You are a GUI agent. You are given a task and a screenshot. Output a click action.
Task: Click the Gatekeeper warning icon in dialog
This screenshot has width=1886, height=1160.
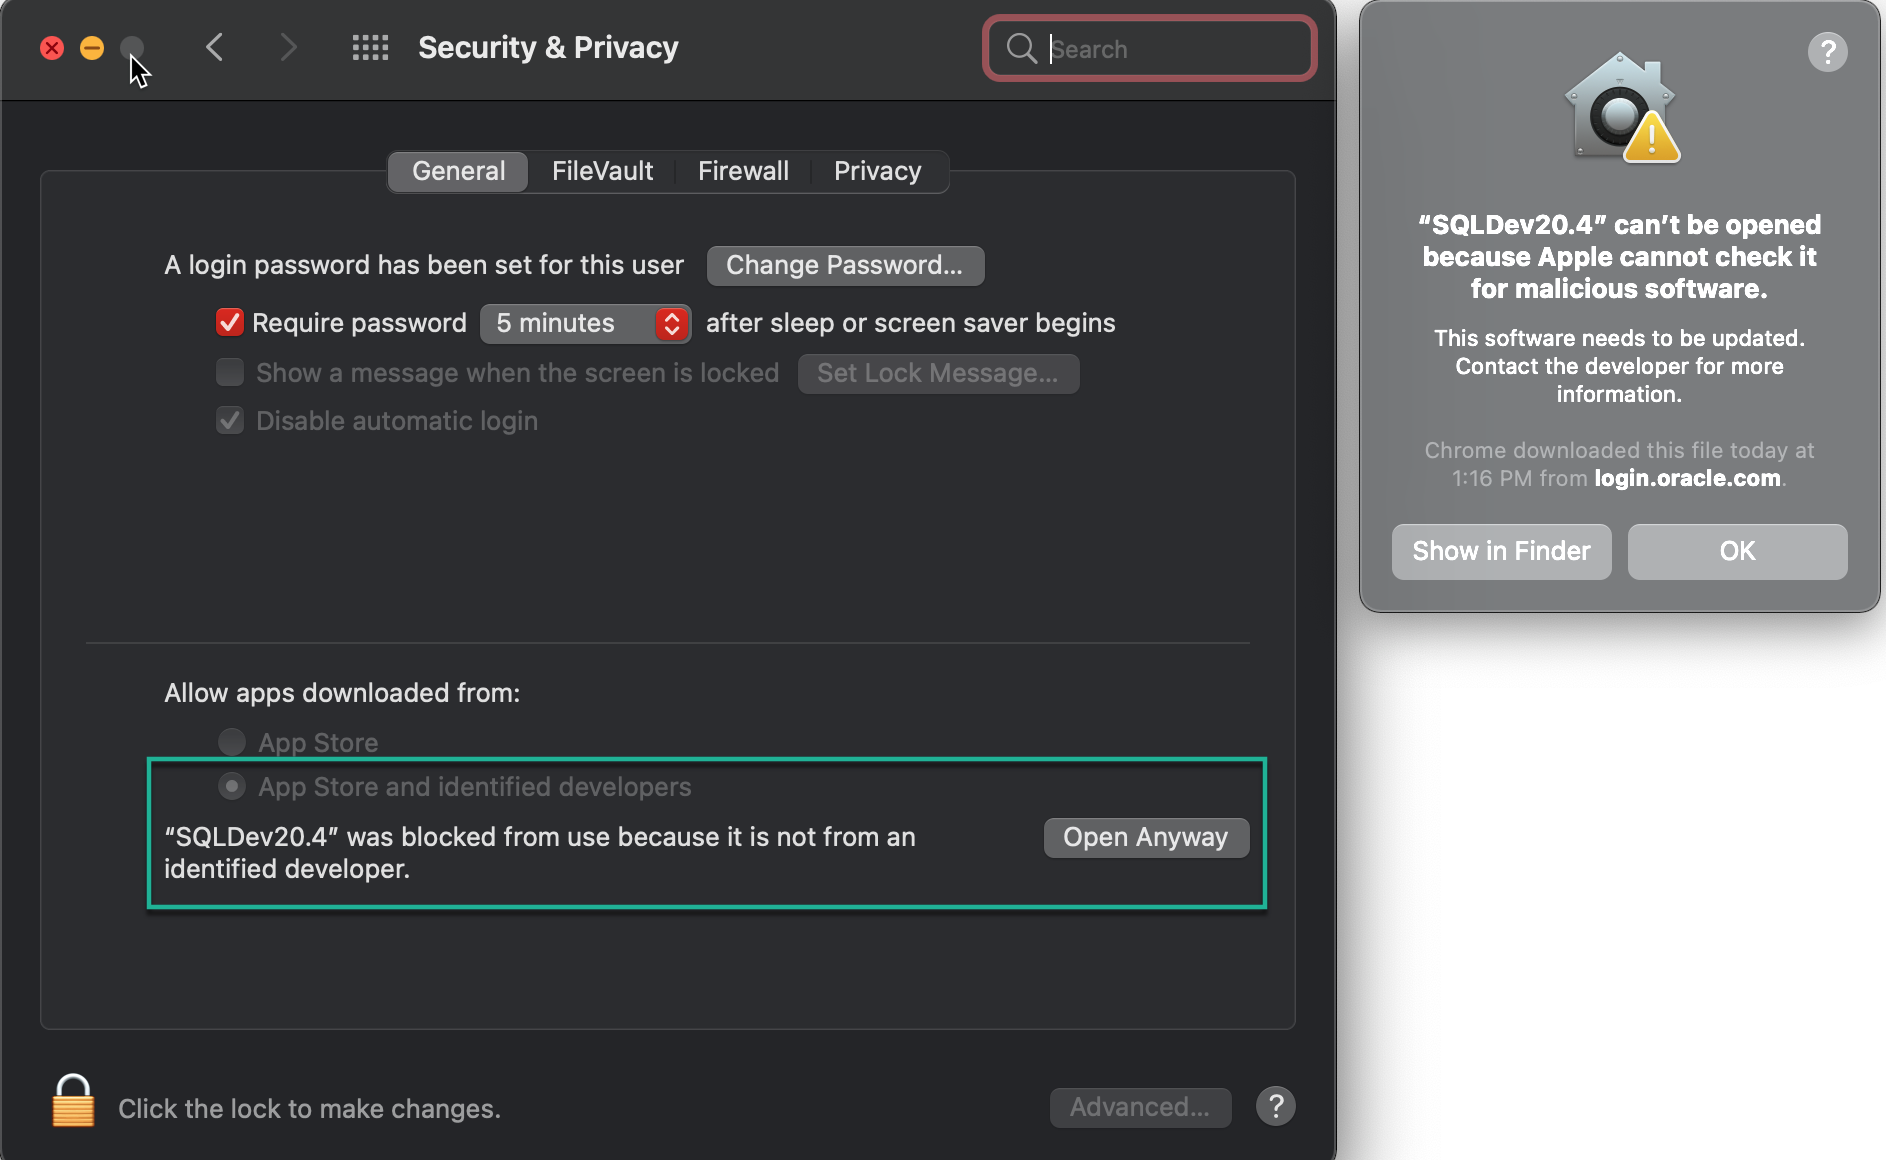(x=1620, y=108)
